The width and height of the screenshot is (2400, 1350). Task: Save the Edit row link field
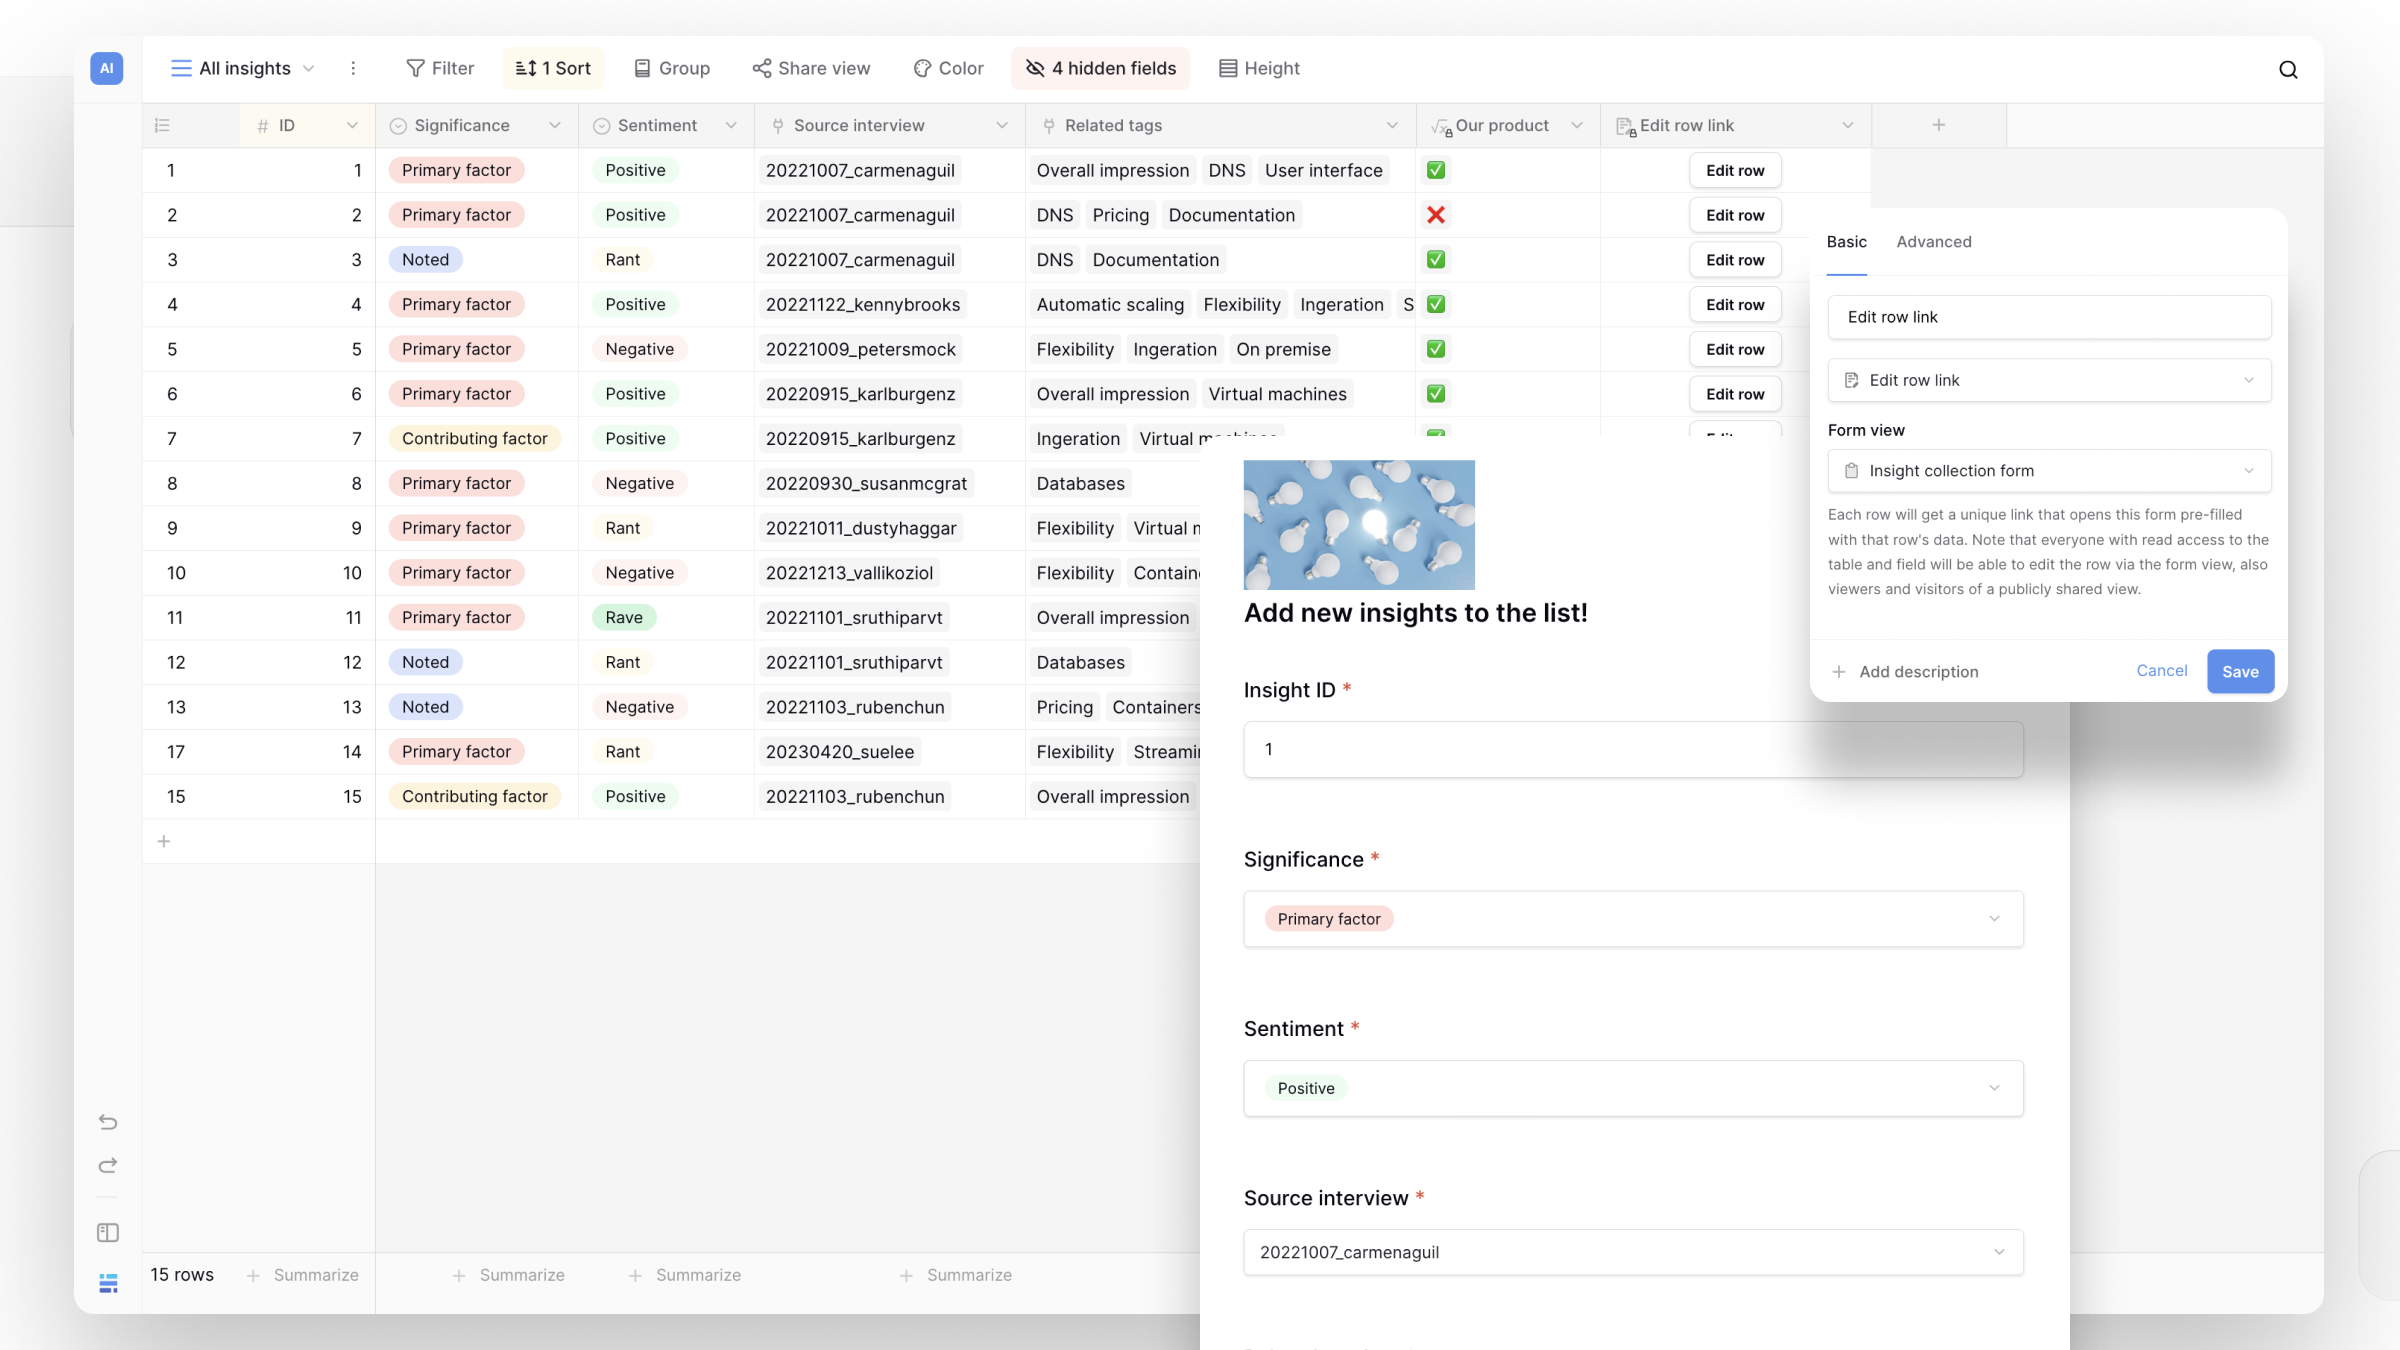[2240, 671]
